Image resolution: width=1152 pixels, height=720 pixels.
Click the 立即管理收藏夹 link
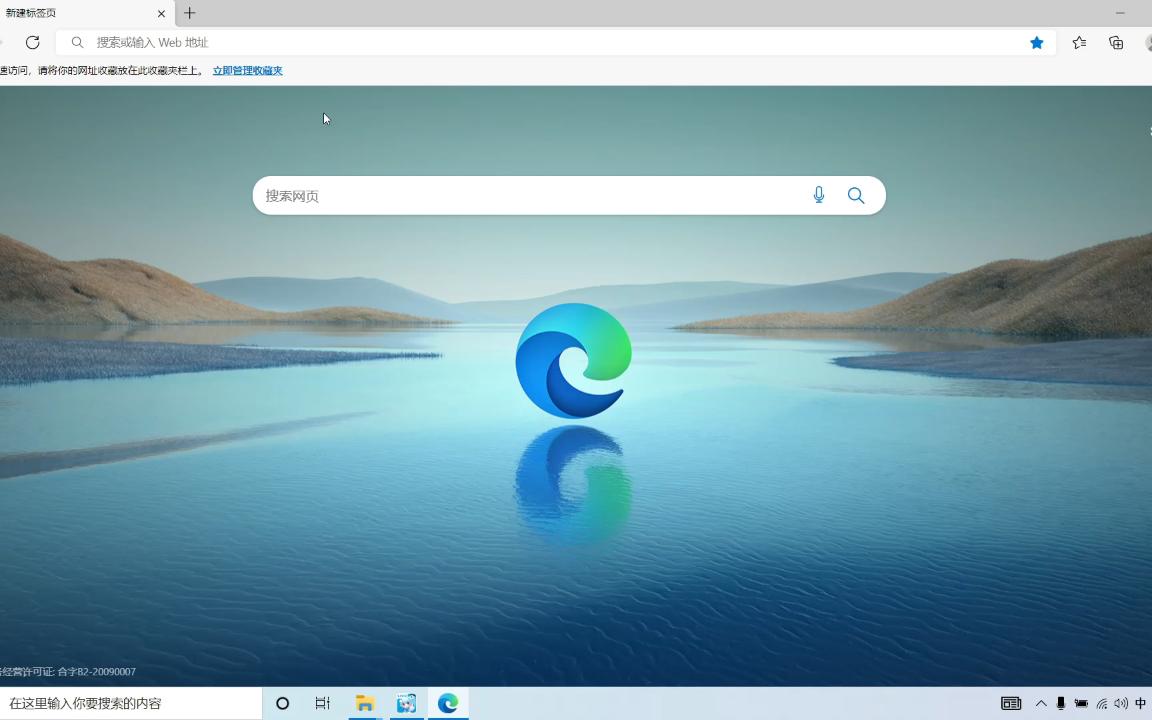pyautogui.click(x=247, y=70)
